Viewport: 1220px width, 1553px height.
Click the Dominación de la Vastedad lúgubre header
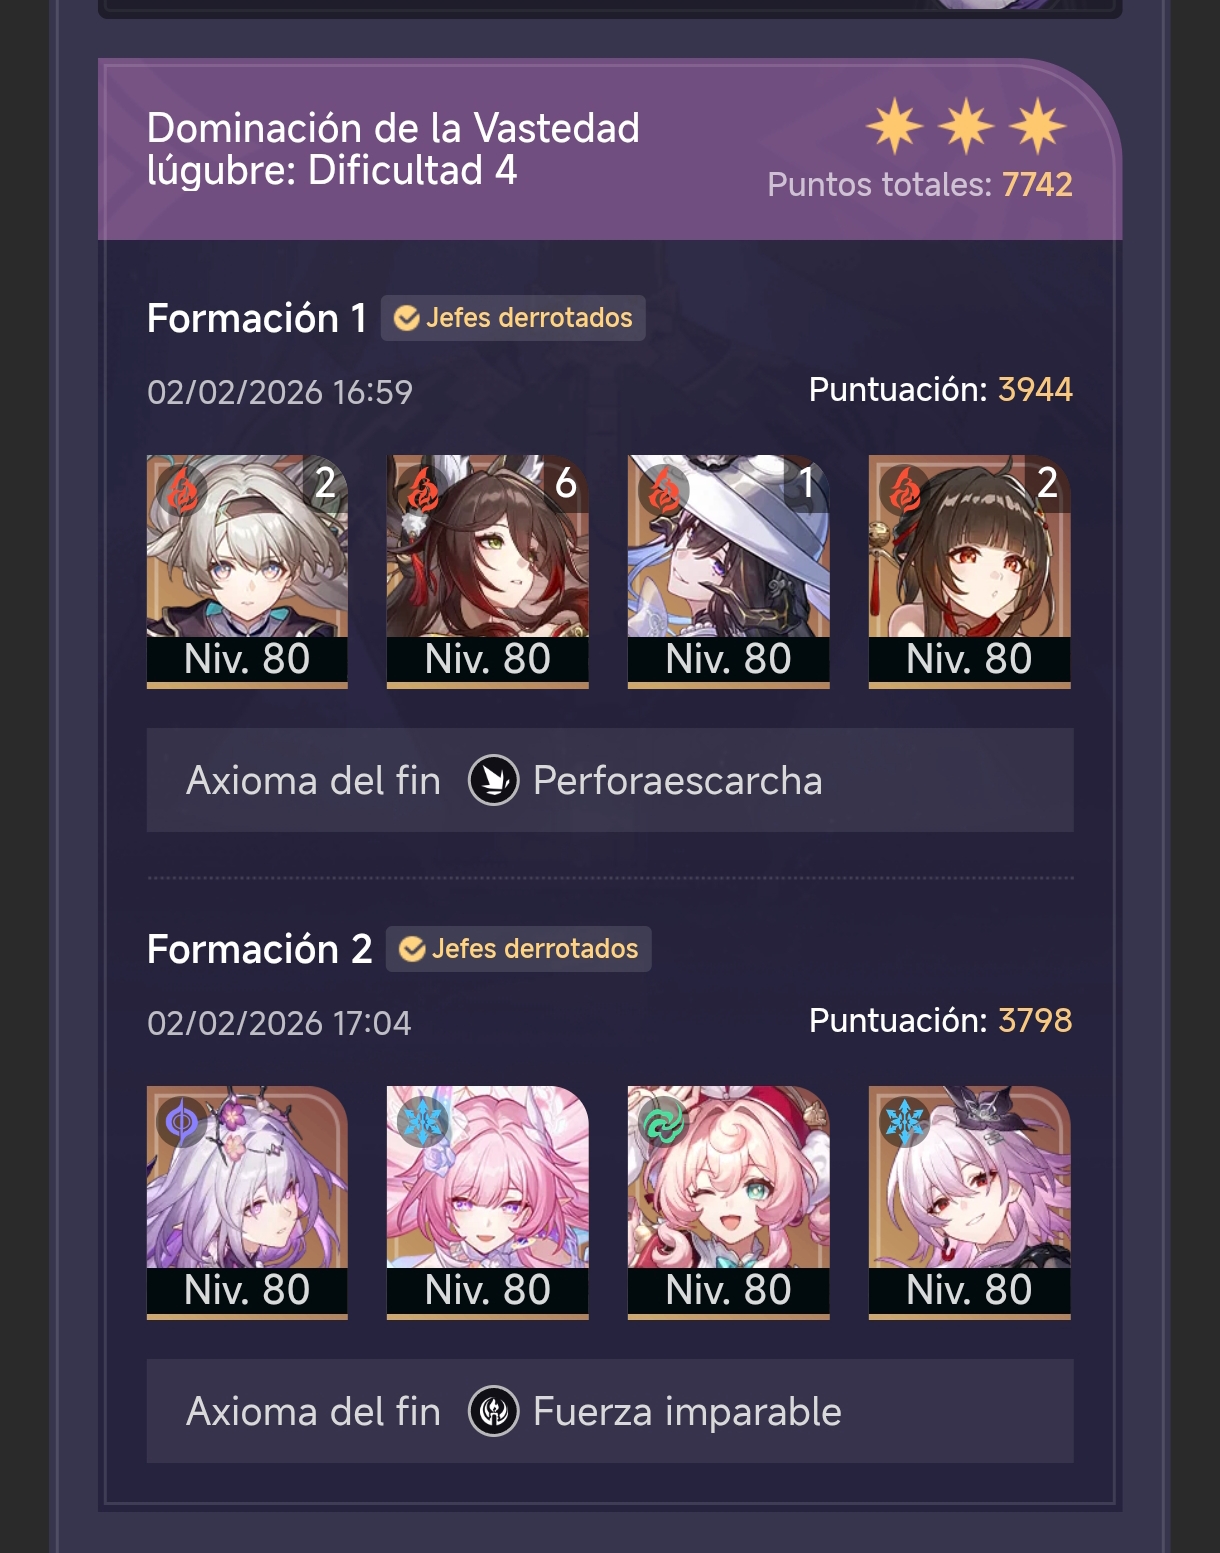click(x=393, y=149)
